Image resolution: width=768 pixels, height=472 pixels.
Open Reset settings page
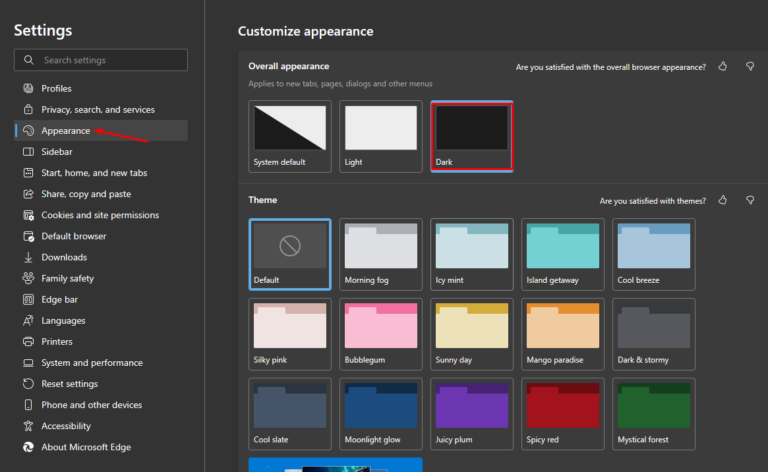pos(101,383)
